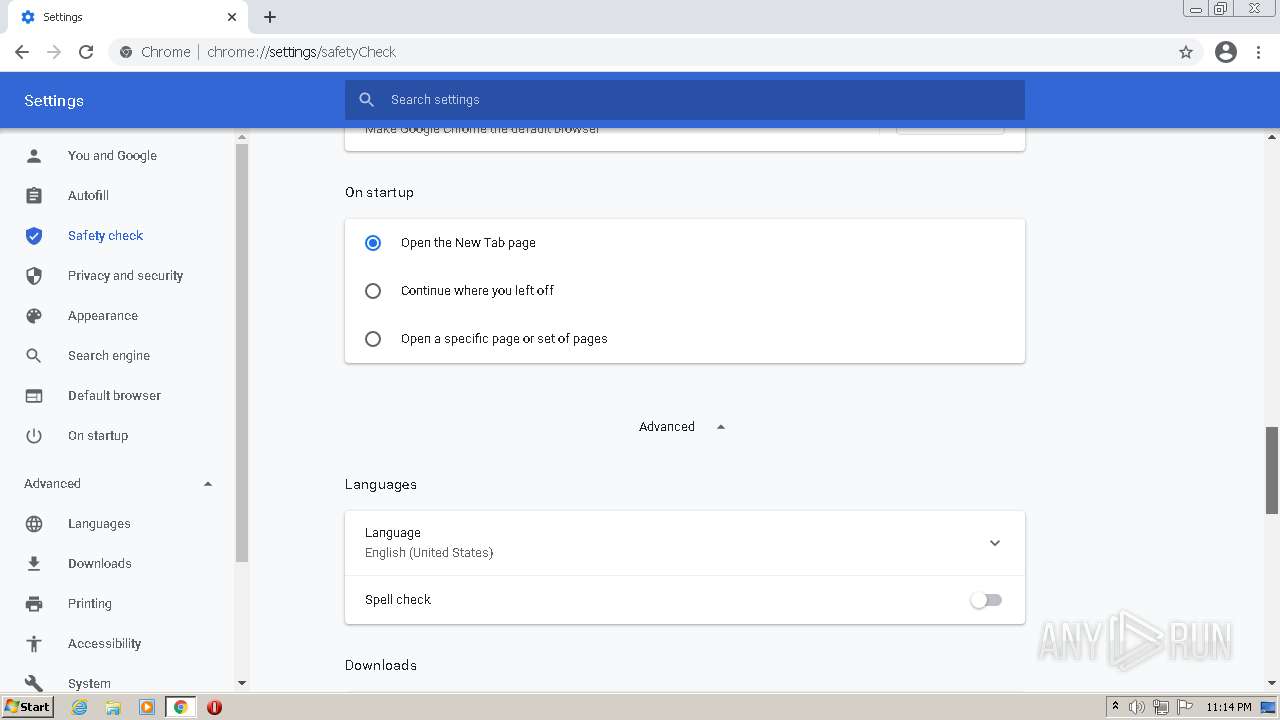Bookmark this page with the star icon
This screenshot has width=1280, height=720.
[1186, 52]
